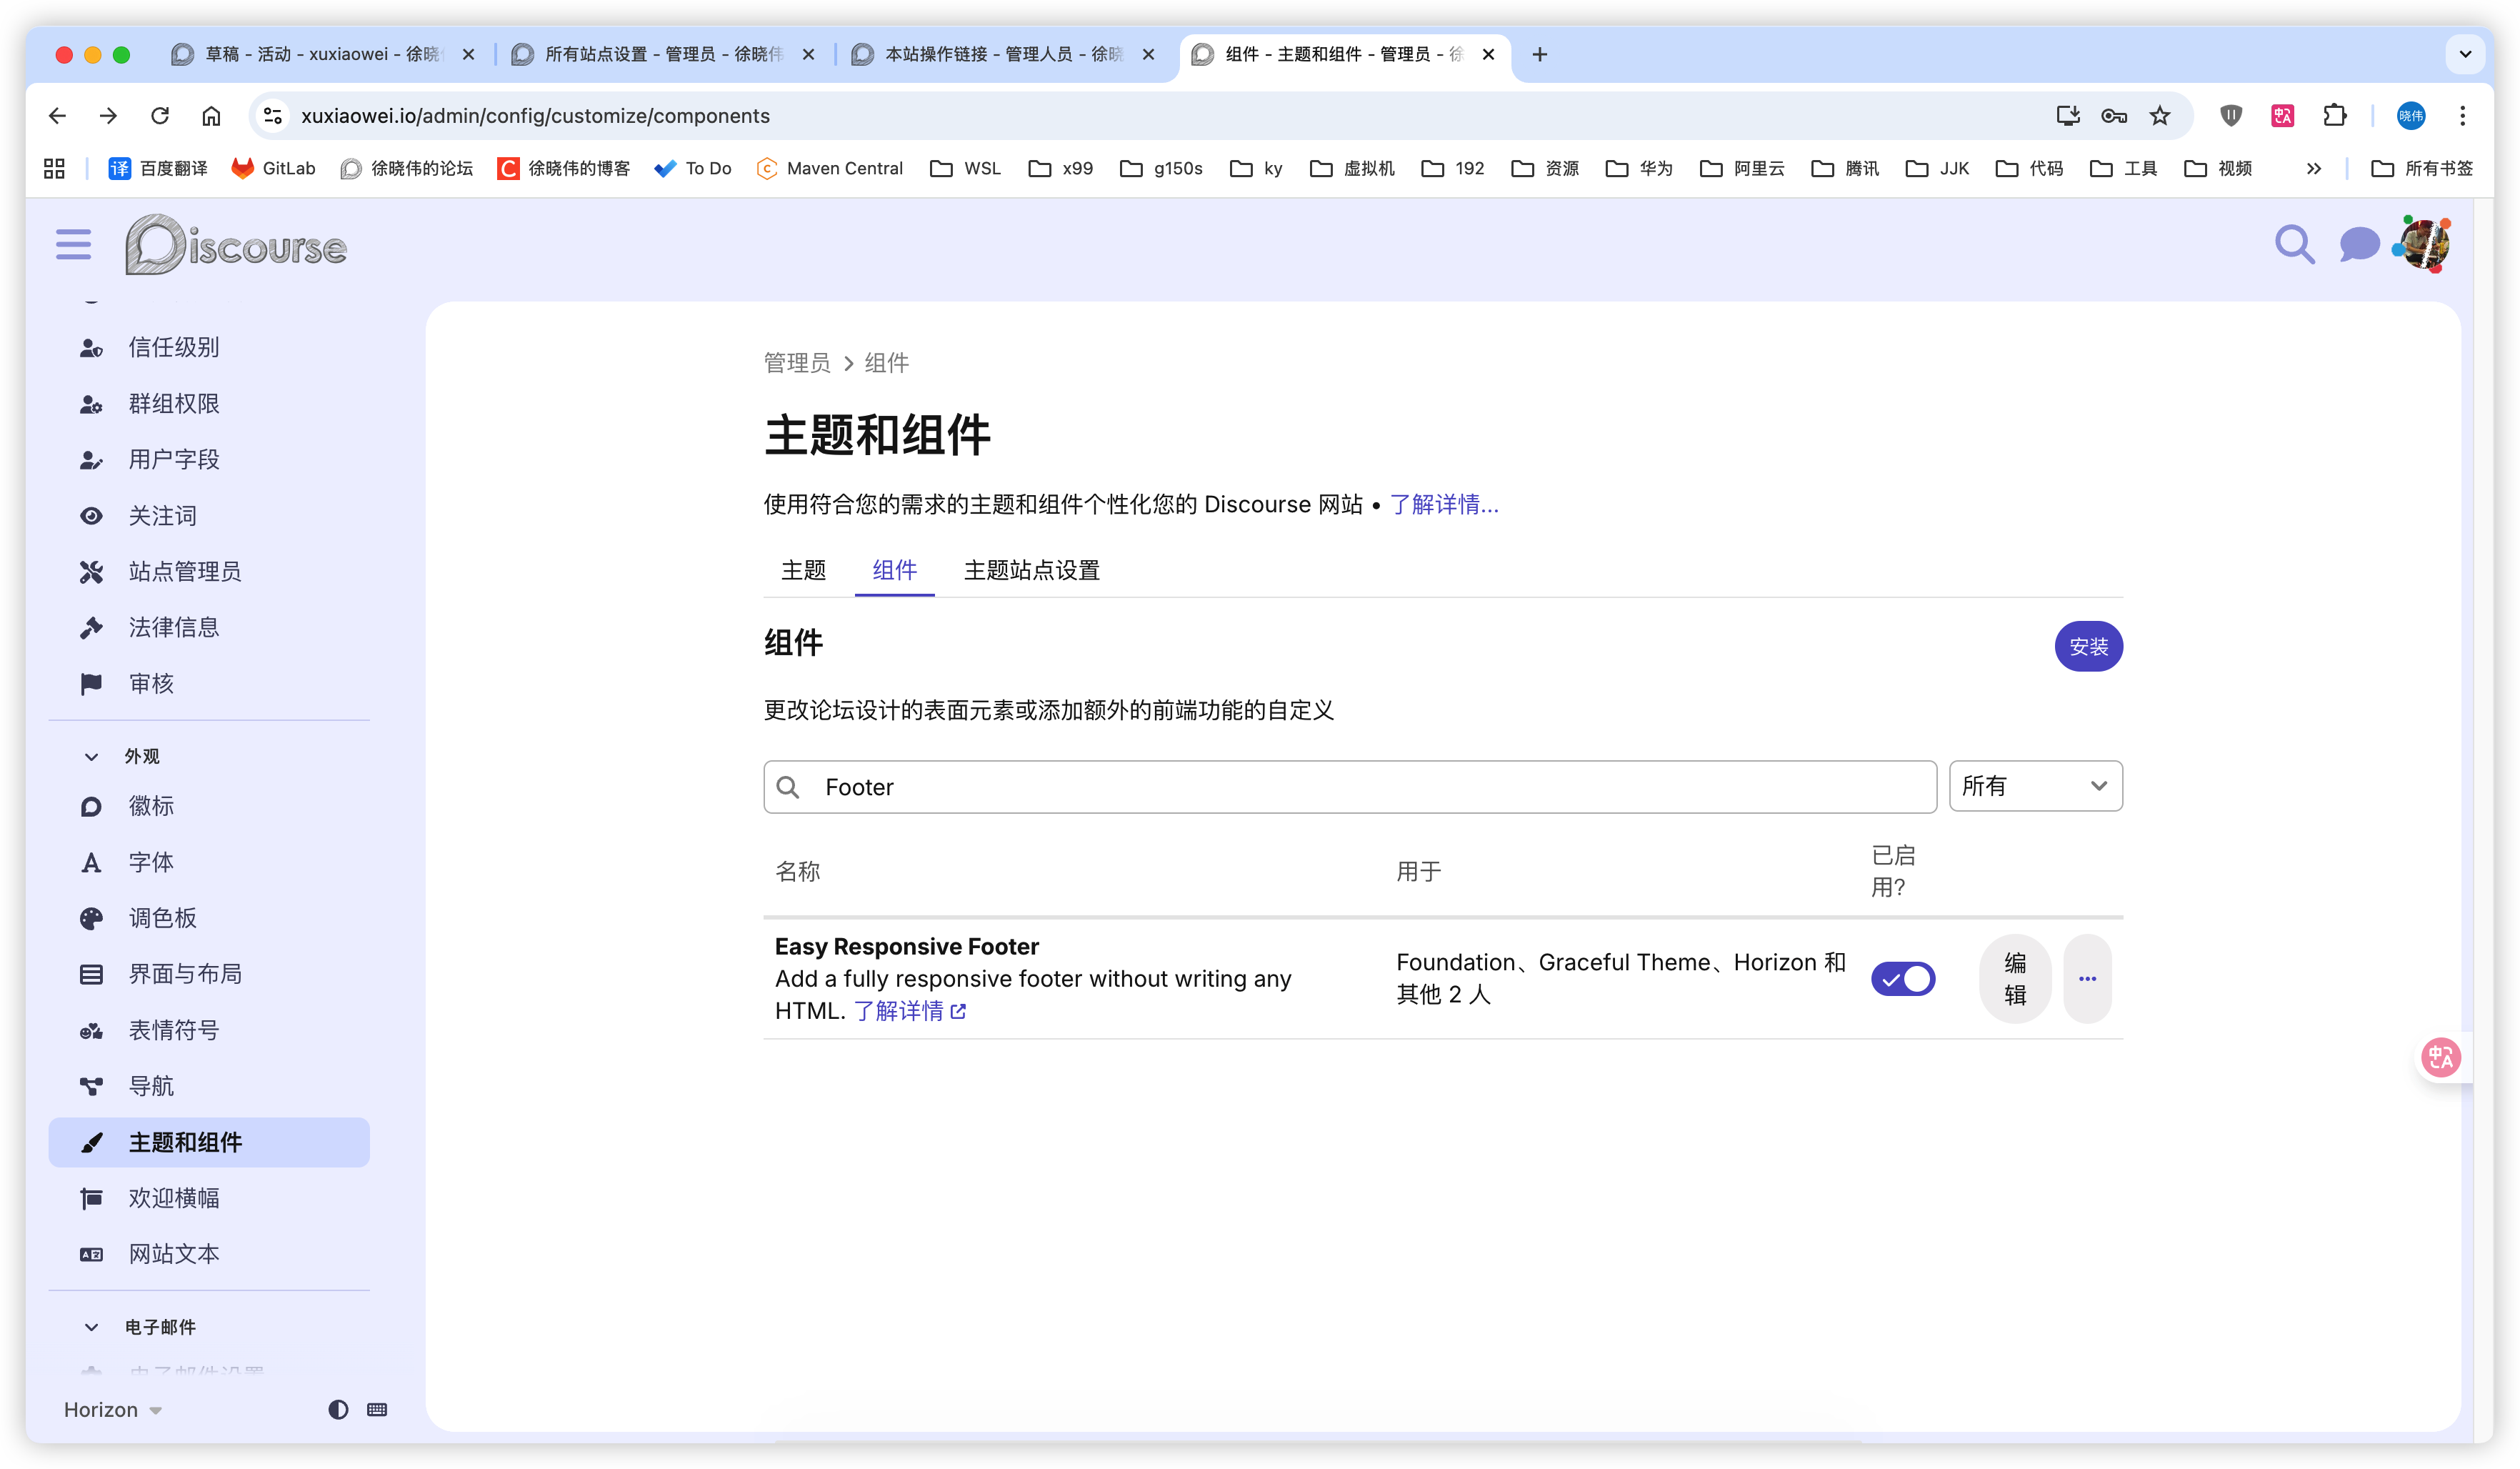Image resolution: width=2520 pixels, height=1469 pixels.
Task: Click the Discourse logo
Action: click(236, 245)
